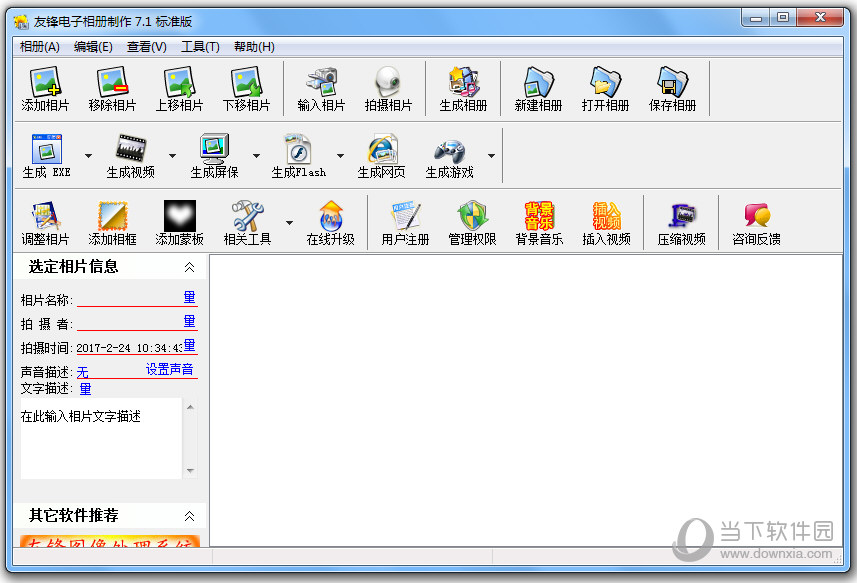Click description box scroll up arrow
This screenshot has height=583, width=857.
[190, 407]
